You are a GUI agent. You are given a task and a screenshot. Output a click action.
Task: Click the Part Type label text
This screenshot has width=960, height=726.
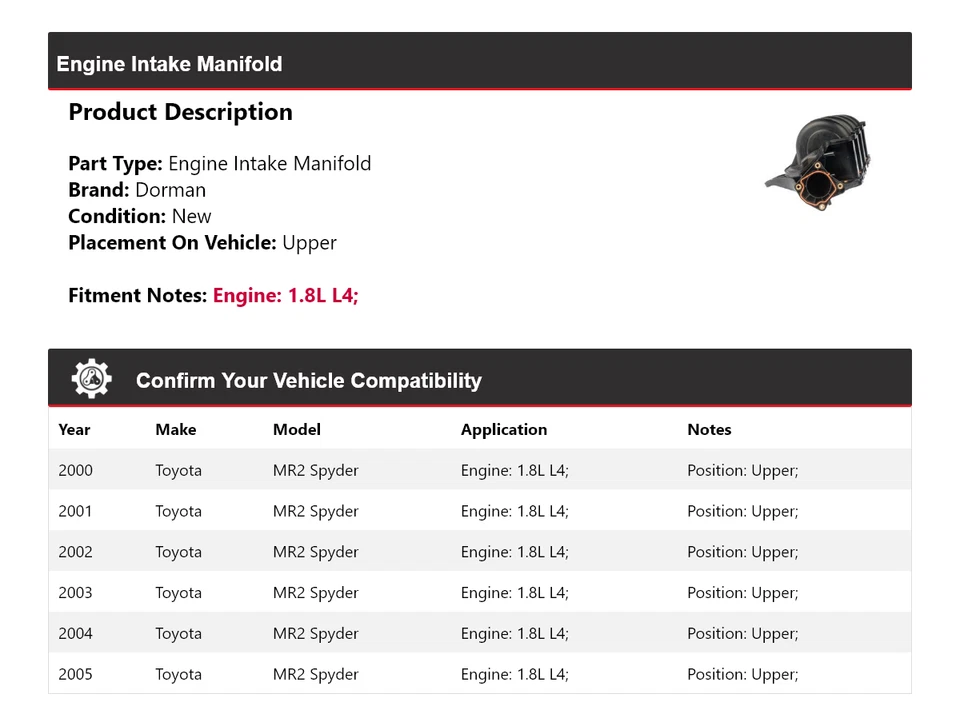pos(115,163)
